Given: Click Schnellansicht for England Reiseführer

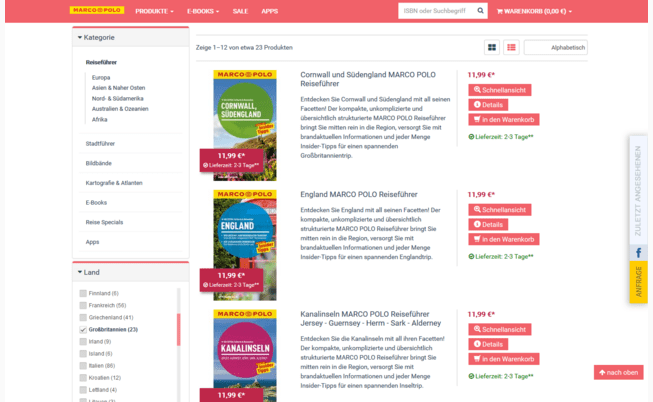Looking at the screenshot, I should coord(499,210).
